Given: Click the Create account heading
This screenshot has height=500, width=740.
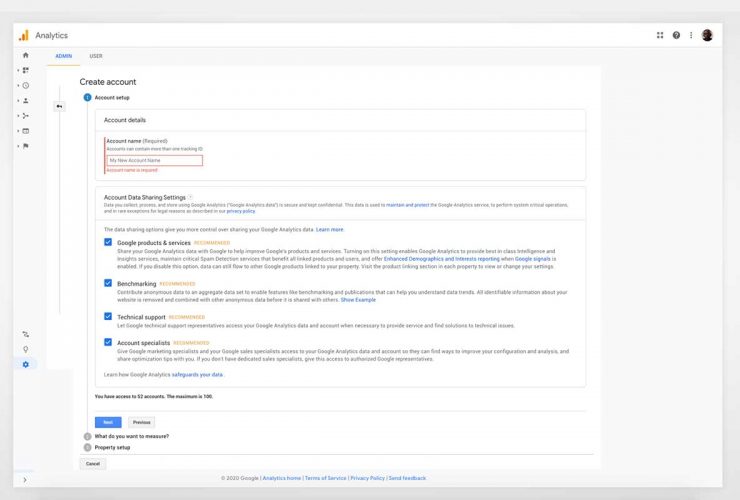Looking at the screenshot, I should coord(108,82).
